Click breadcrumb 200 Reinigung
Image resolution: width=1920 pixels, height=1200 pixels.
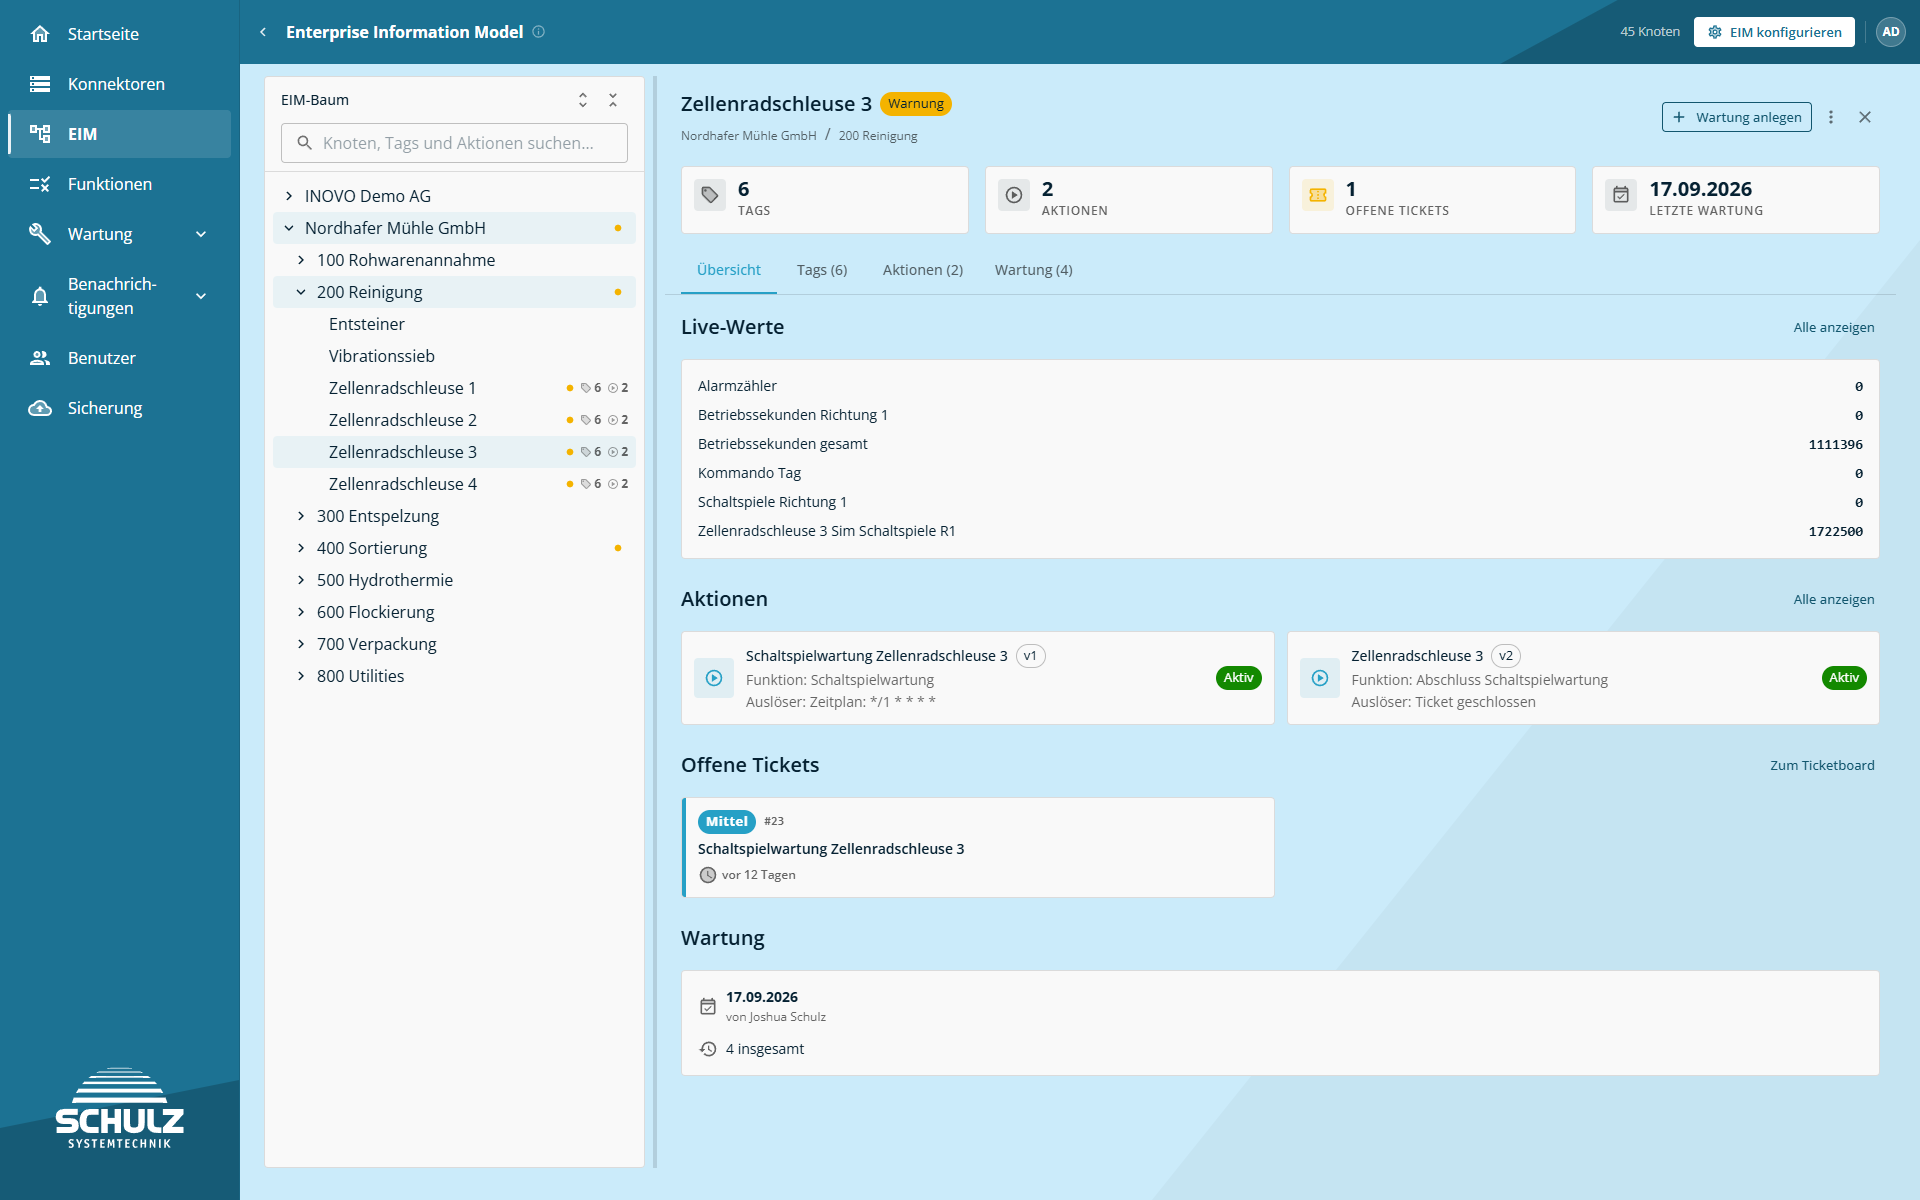pos(878,136)
